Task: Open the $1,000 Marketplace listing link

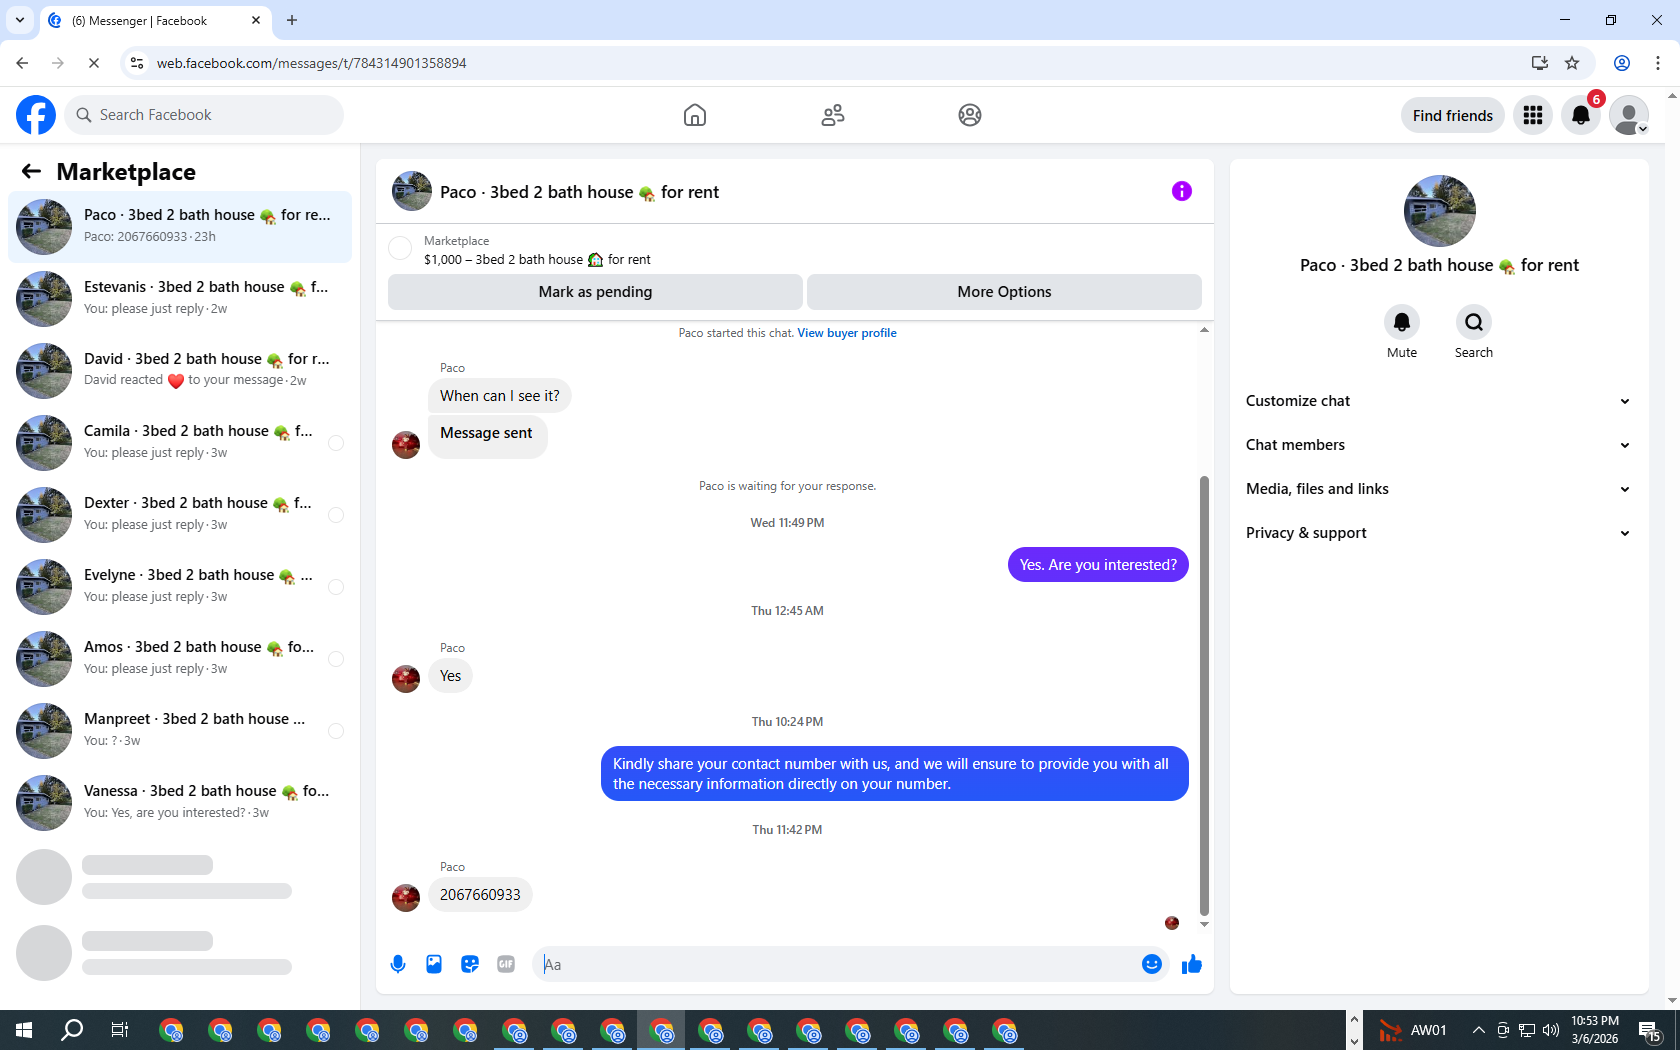Action: coord(537,259)
